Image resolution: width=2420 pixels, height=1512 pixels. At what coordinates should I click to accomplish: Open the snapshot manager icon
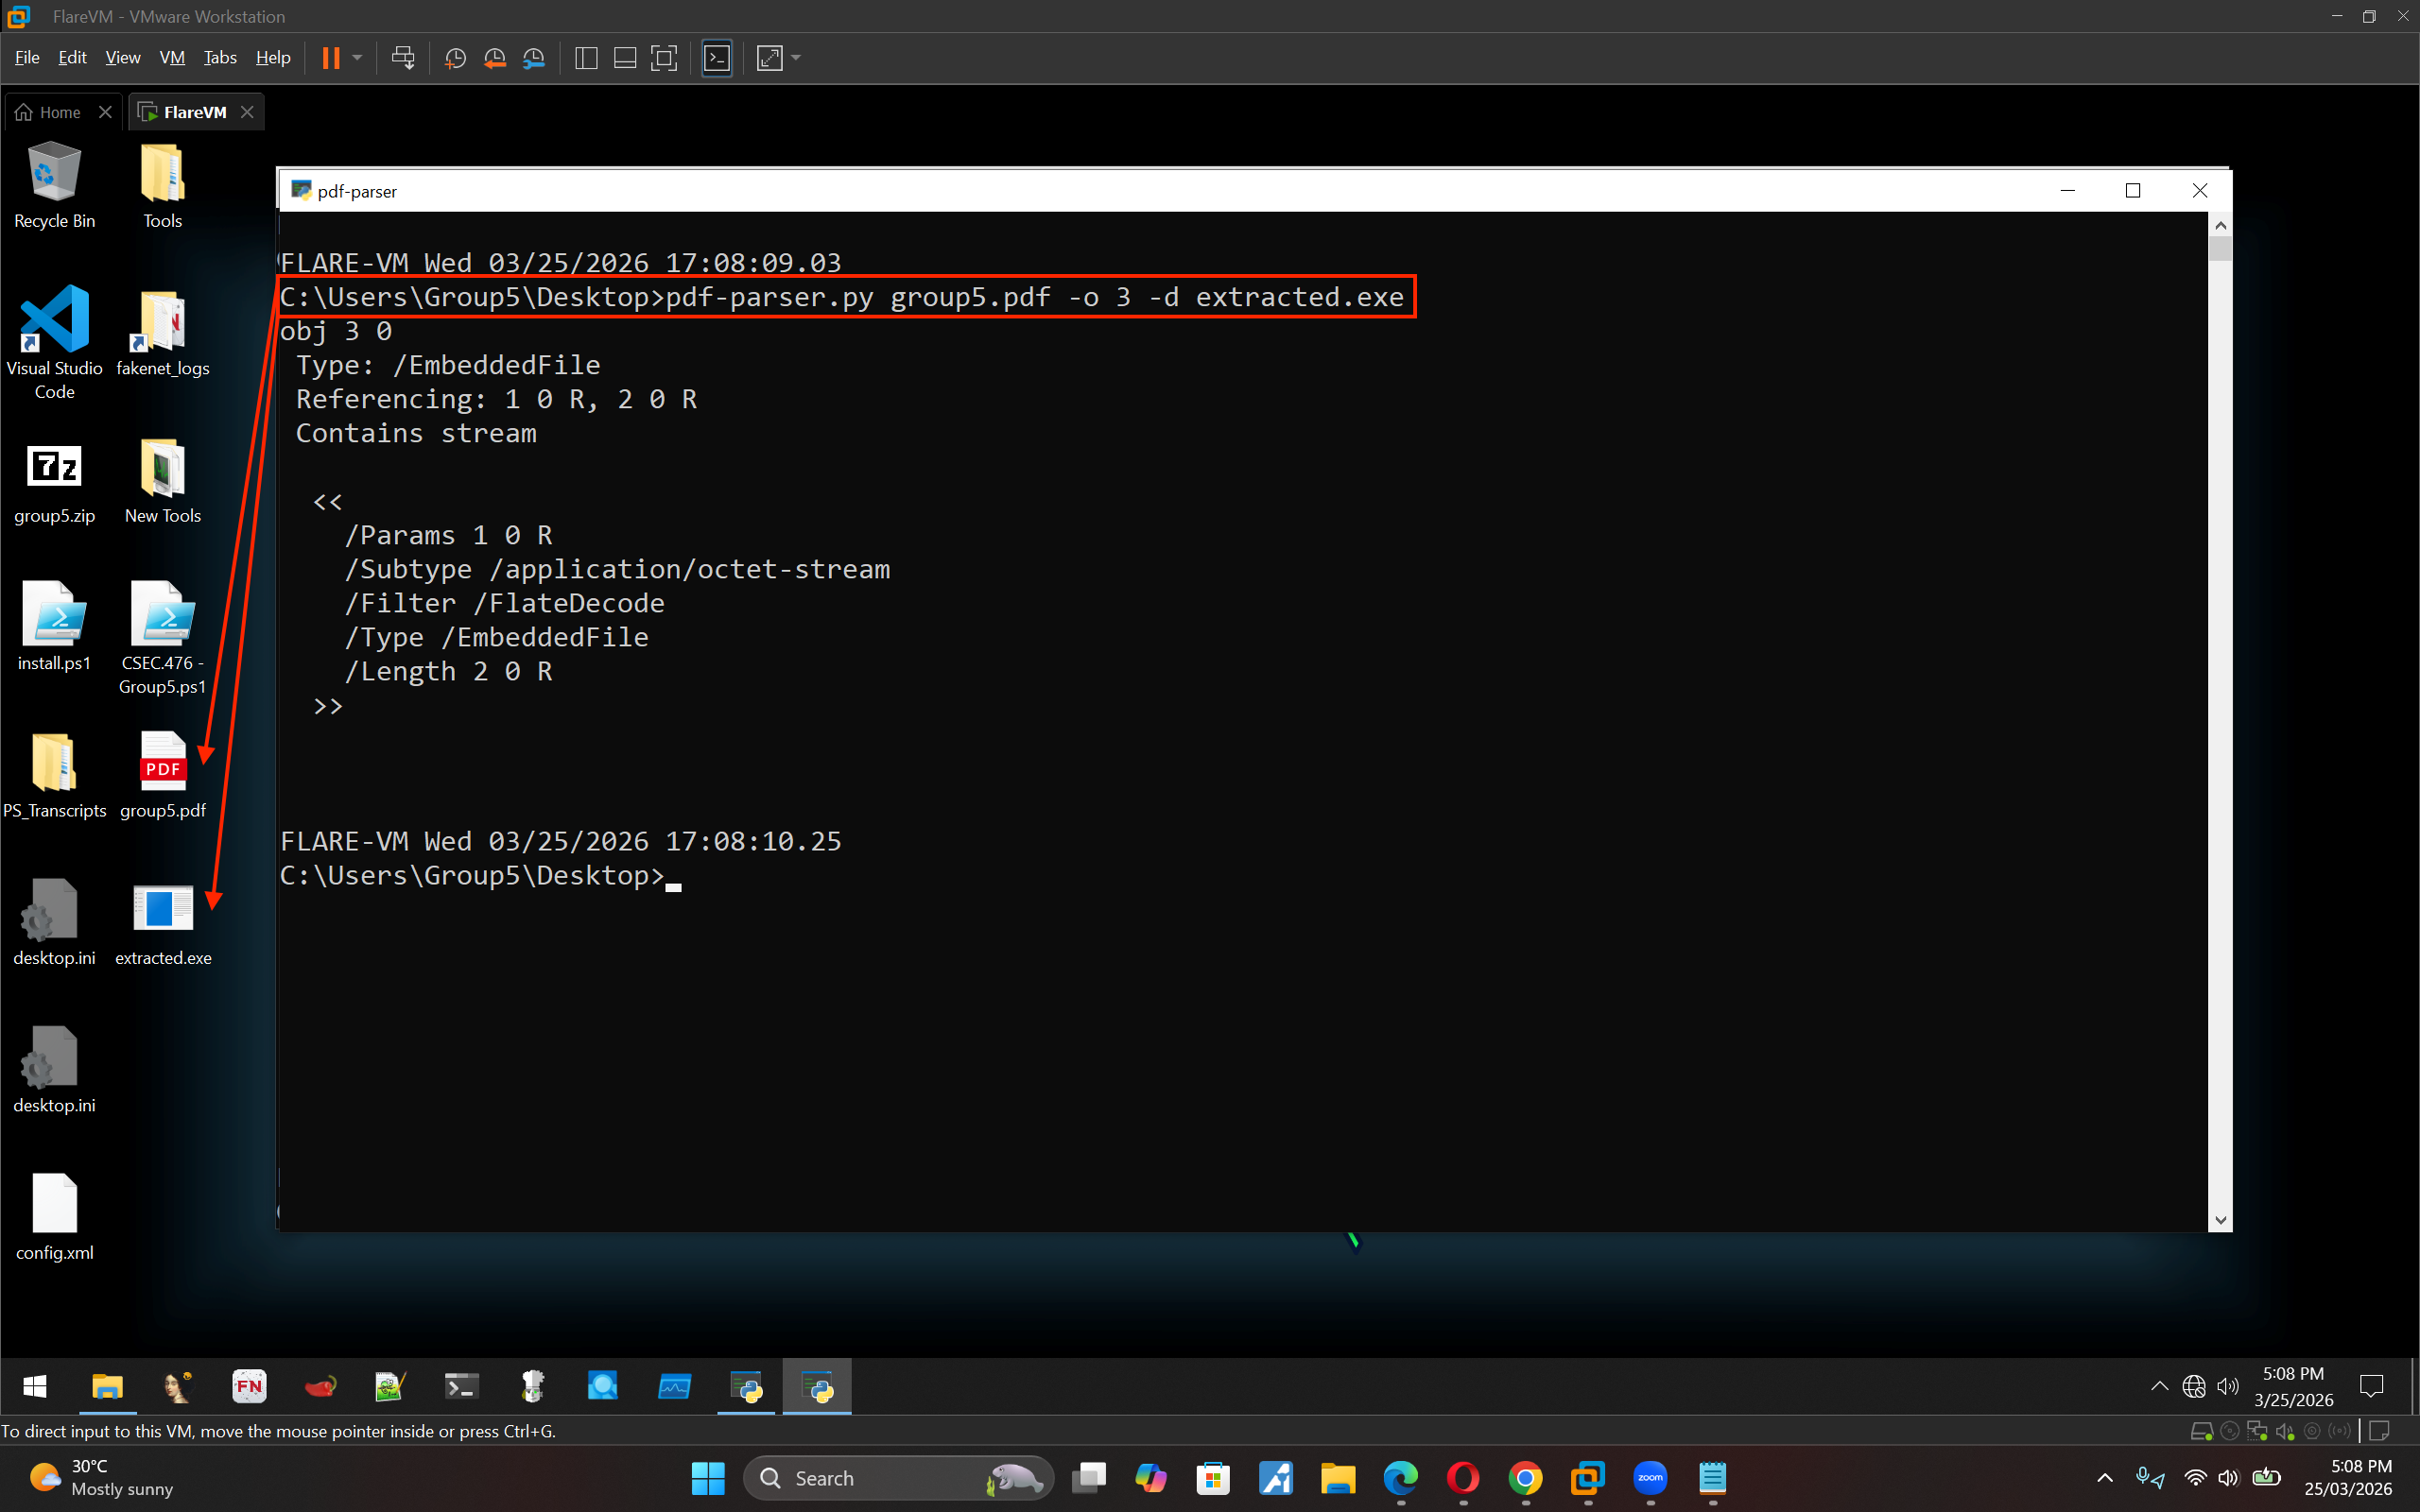(534, 58)
